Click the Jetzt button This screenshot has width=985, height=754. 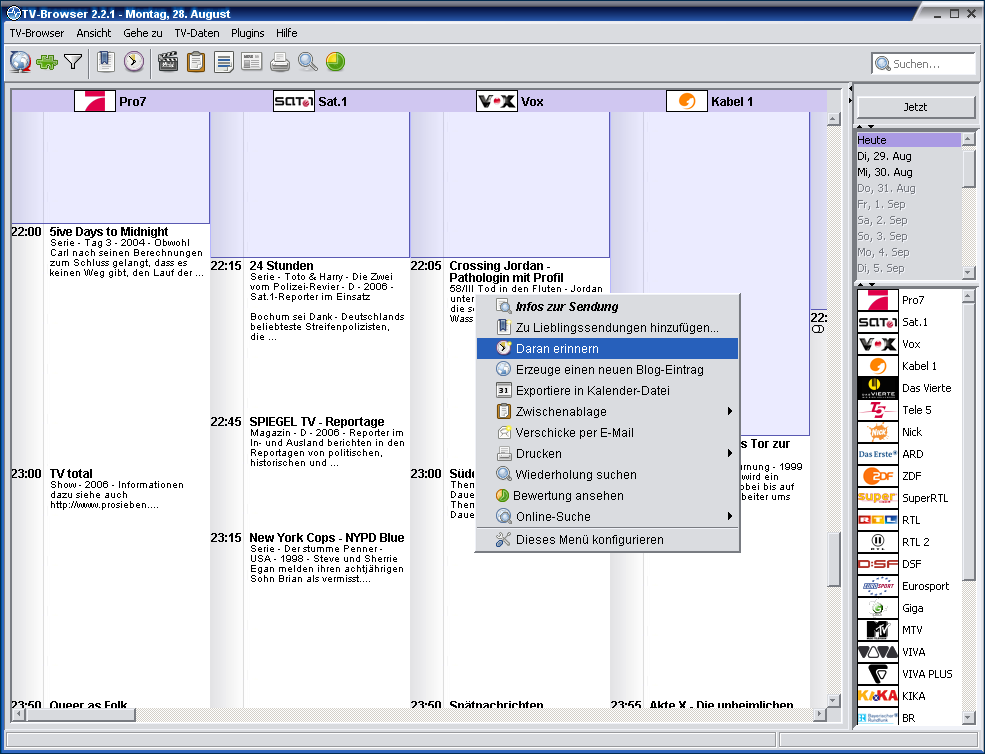[x=915, y=107]
